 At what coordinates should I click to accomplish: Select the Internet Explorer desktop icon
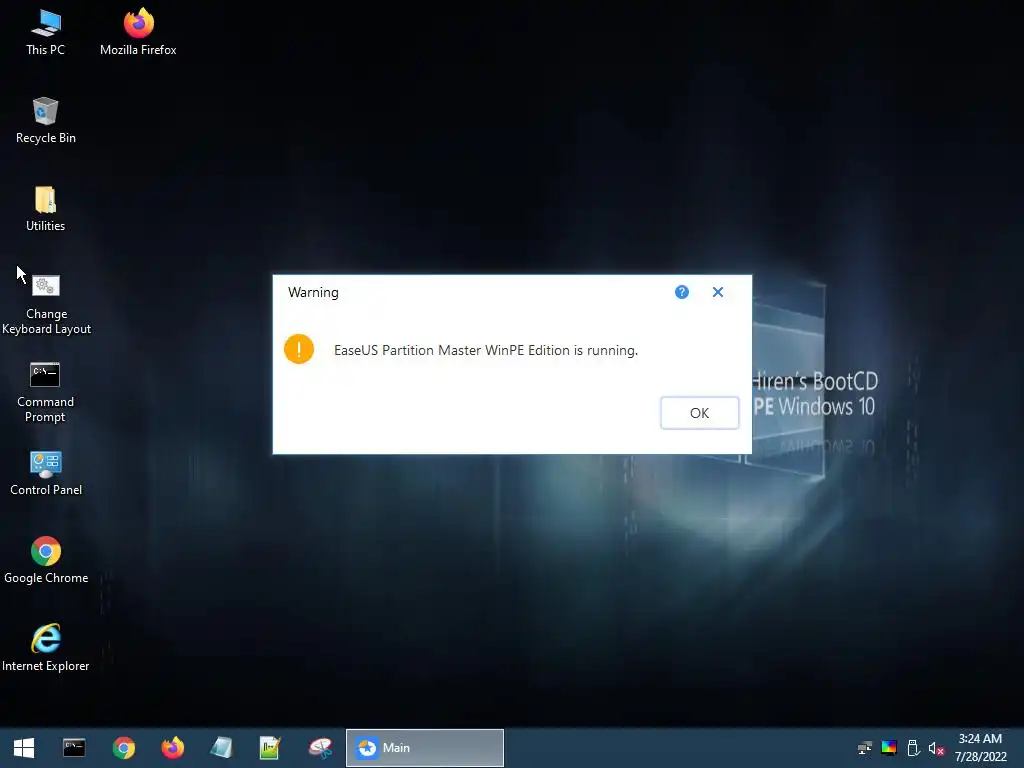[x=46, y=648]
